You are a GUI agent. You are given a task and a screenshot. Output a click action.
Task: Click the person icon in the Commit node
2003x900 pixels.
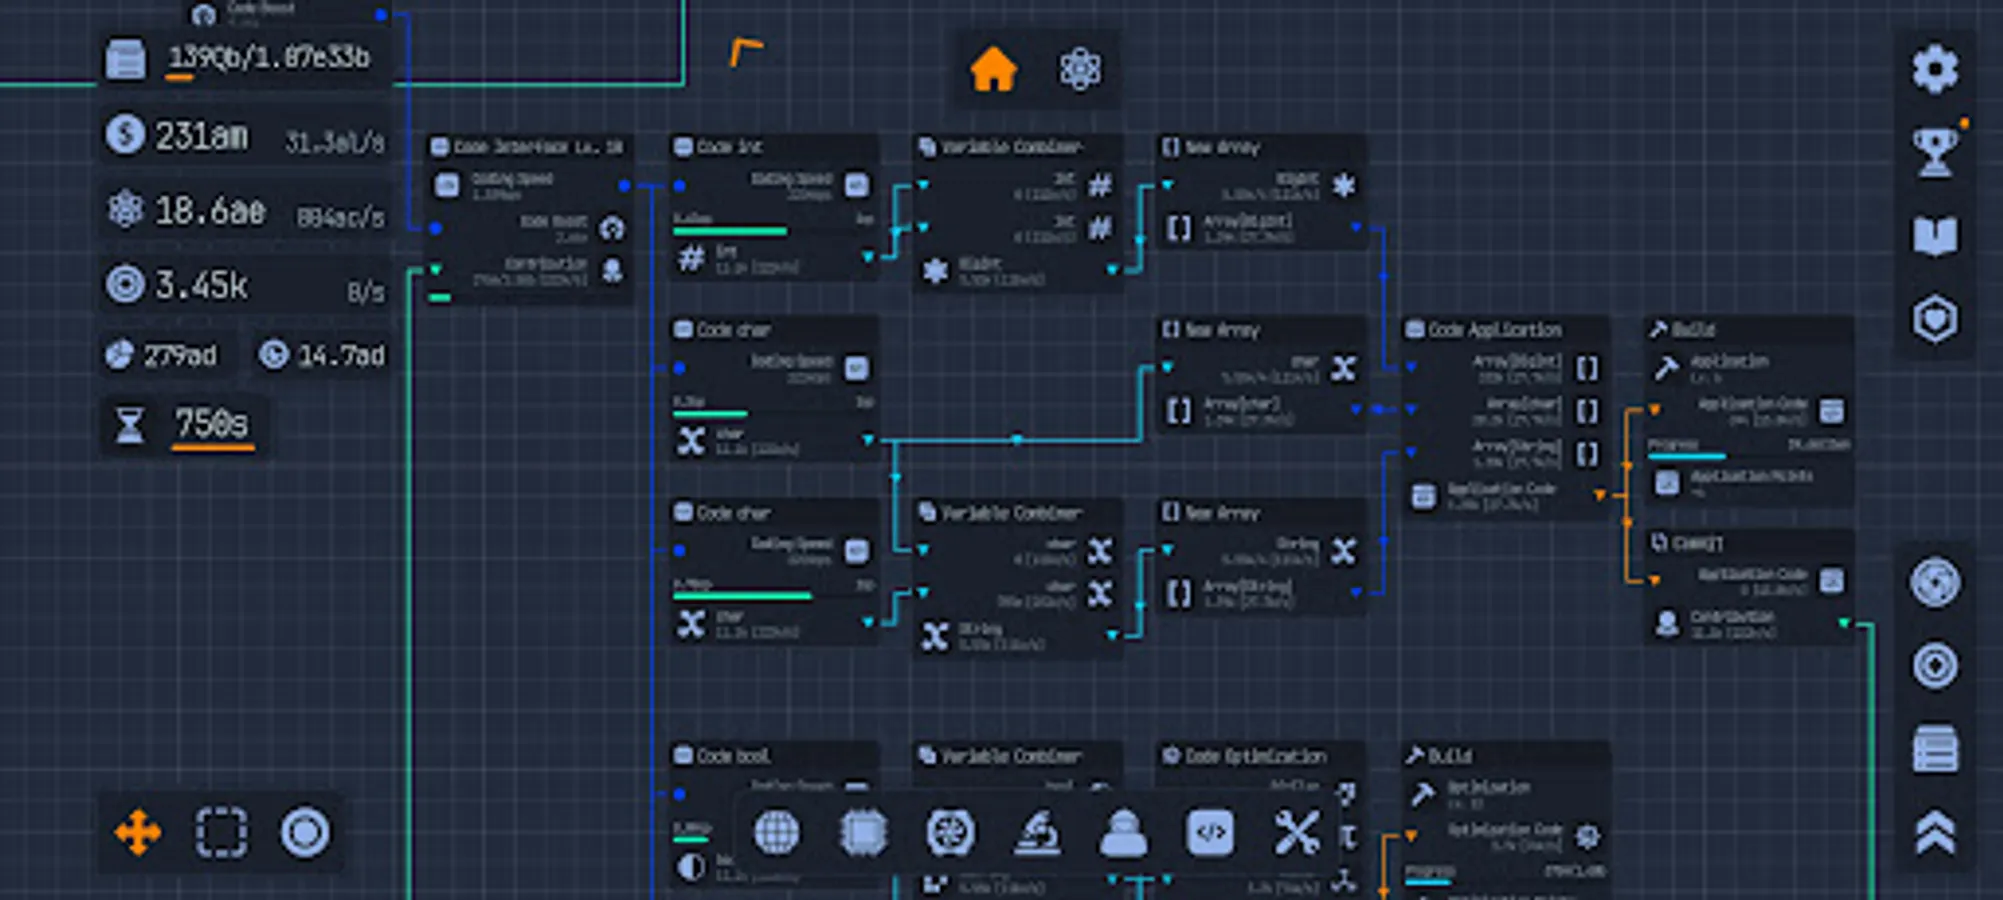click(1667, 623)
